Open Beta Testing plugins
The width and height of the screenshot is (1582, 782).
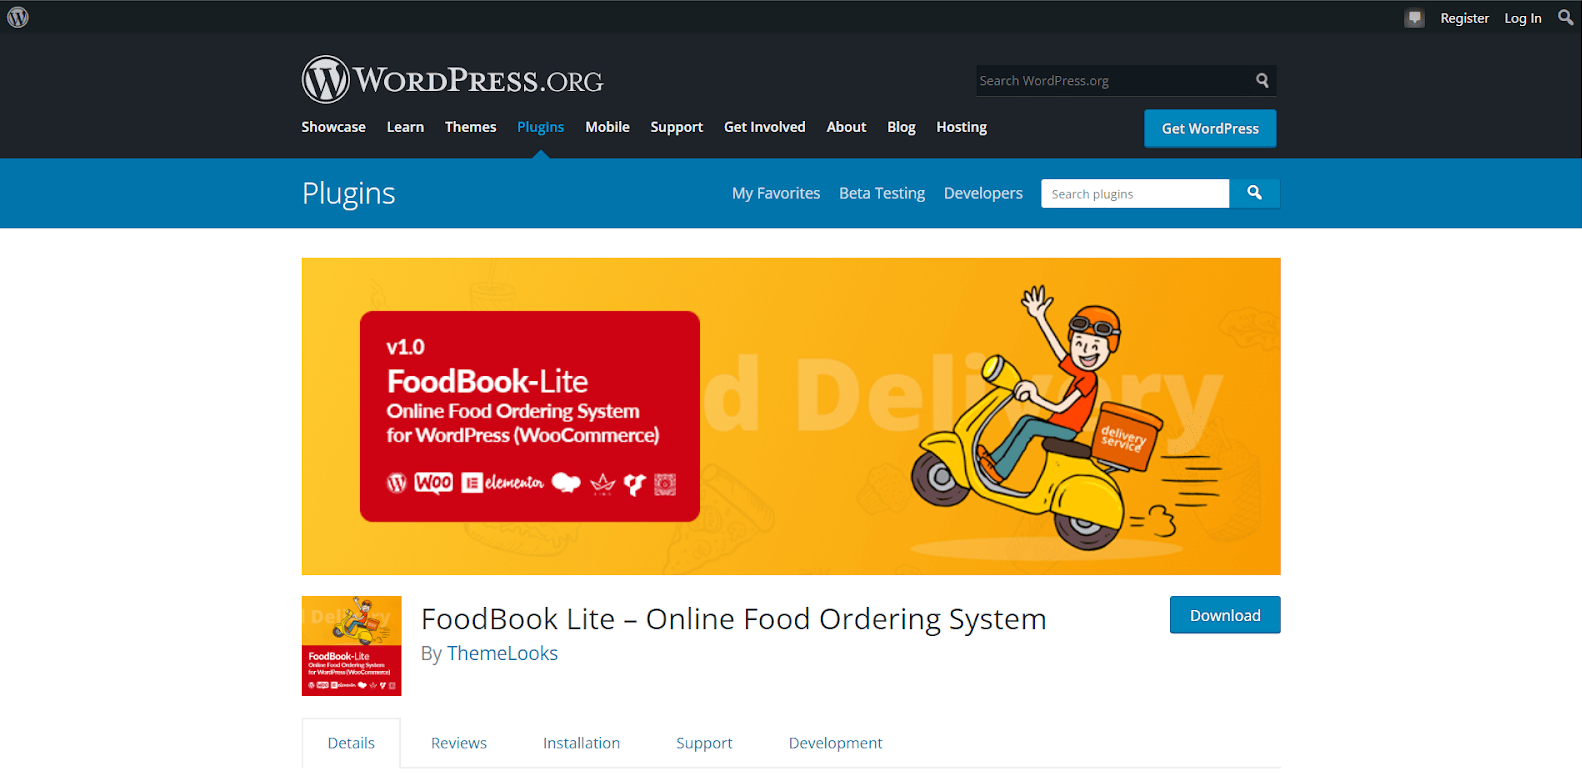[882, 193]
